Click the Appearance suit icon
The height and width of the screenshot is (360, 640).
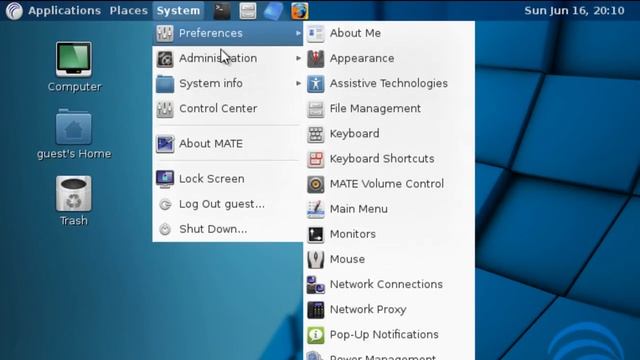pyautogui.click(x=316, y=59)
